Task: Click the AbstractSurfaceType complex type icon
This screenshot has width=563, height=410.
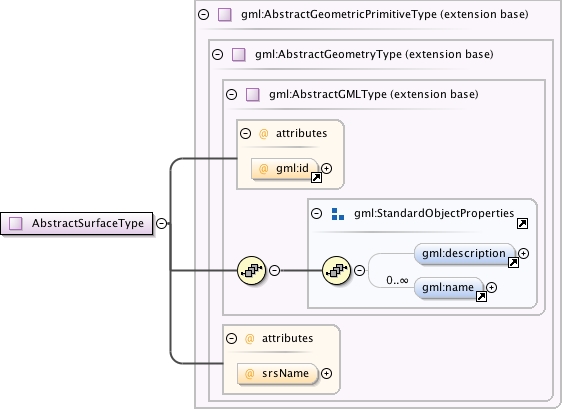Action: click(x=15, y=223)
